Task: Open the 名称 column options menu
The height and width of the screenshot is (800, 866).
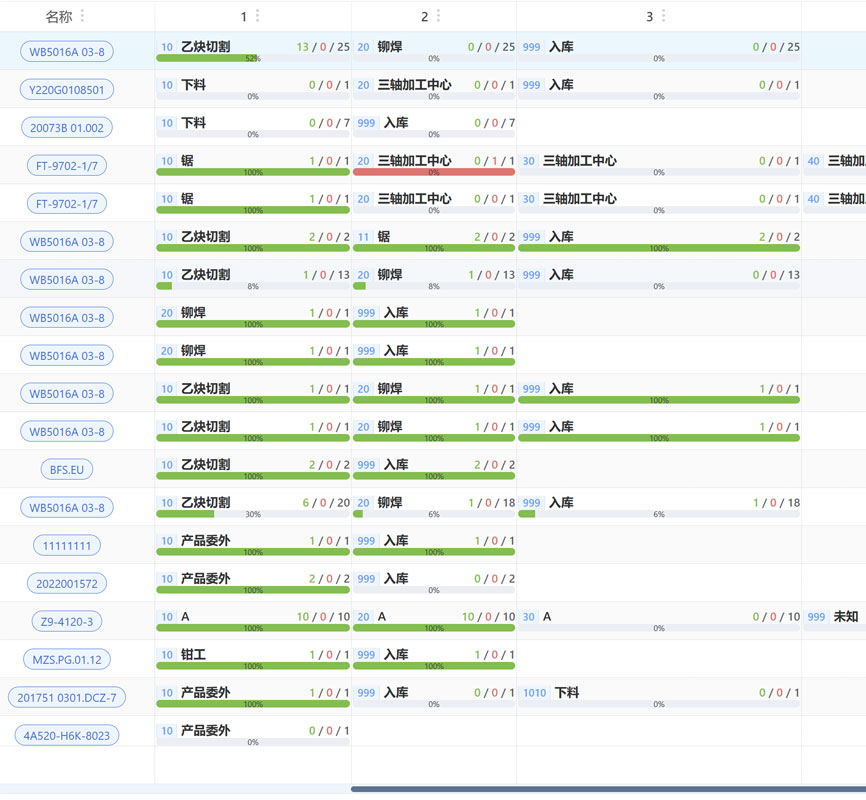Action: coord(82,16)
